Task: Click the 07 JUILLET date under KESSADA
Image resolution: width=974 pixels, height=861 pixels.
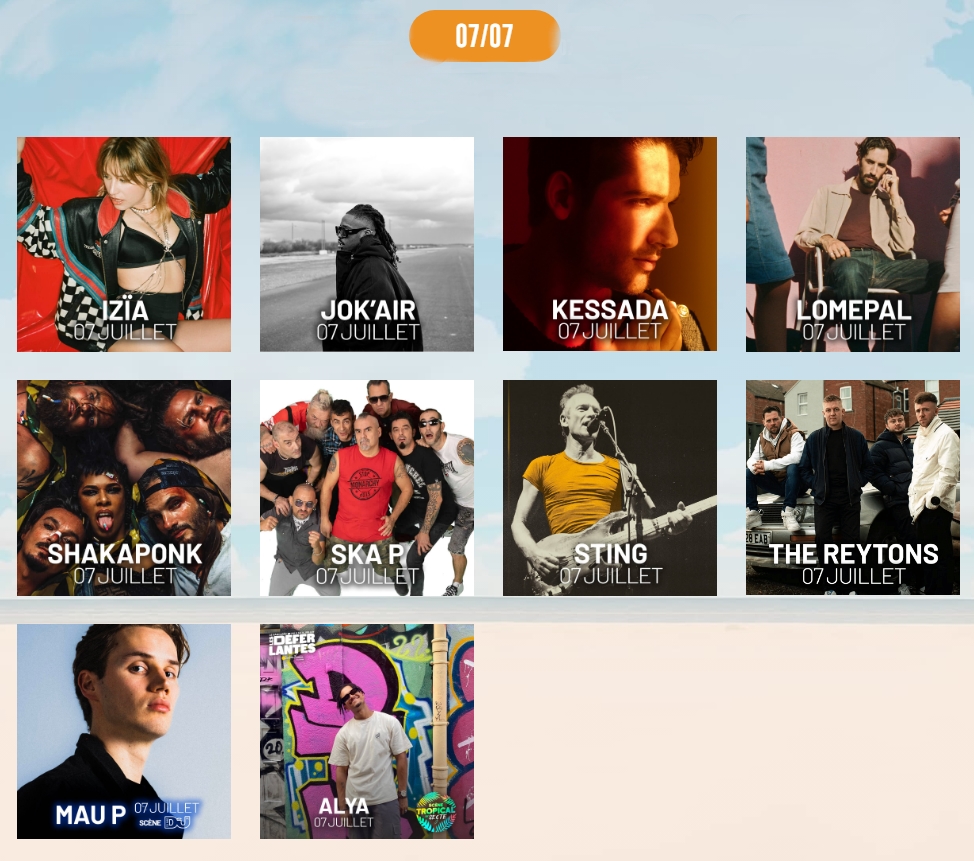Action: (609, 332)
